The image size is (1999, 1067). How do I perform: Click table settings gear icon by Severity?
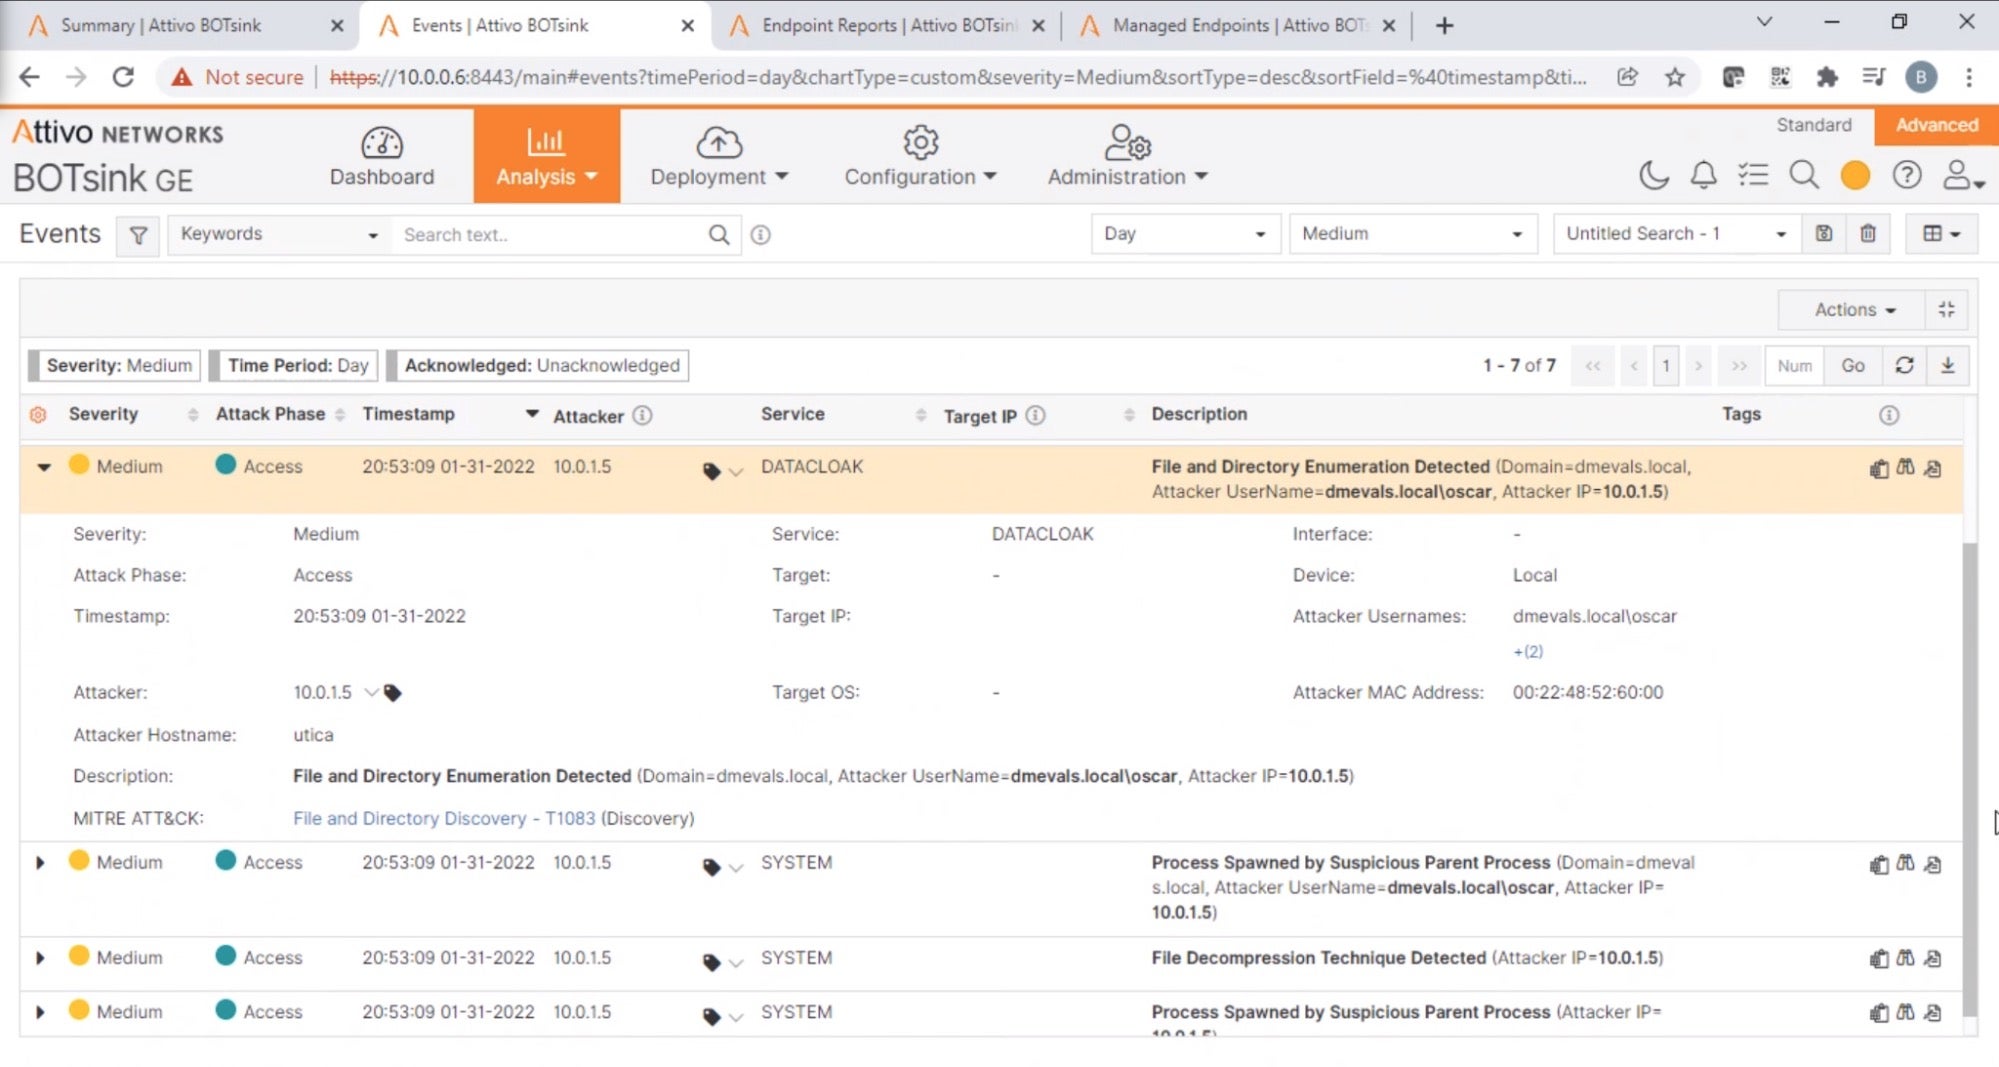tap(38, 415)
